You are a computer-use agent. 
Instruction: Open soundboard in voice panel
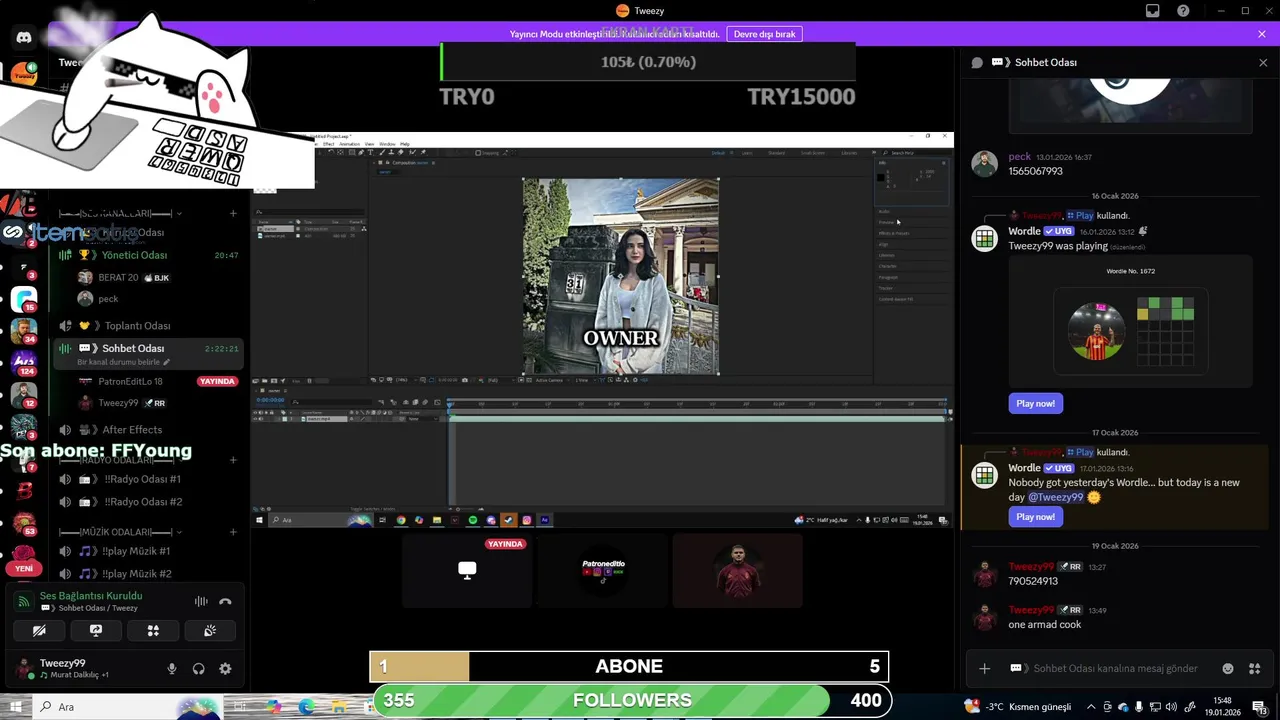[210, 631]
